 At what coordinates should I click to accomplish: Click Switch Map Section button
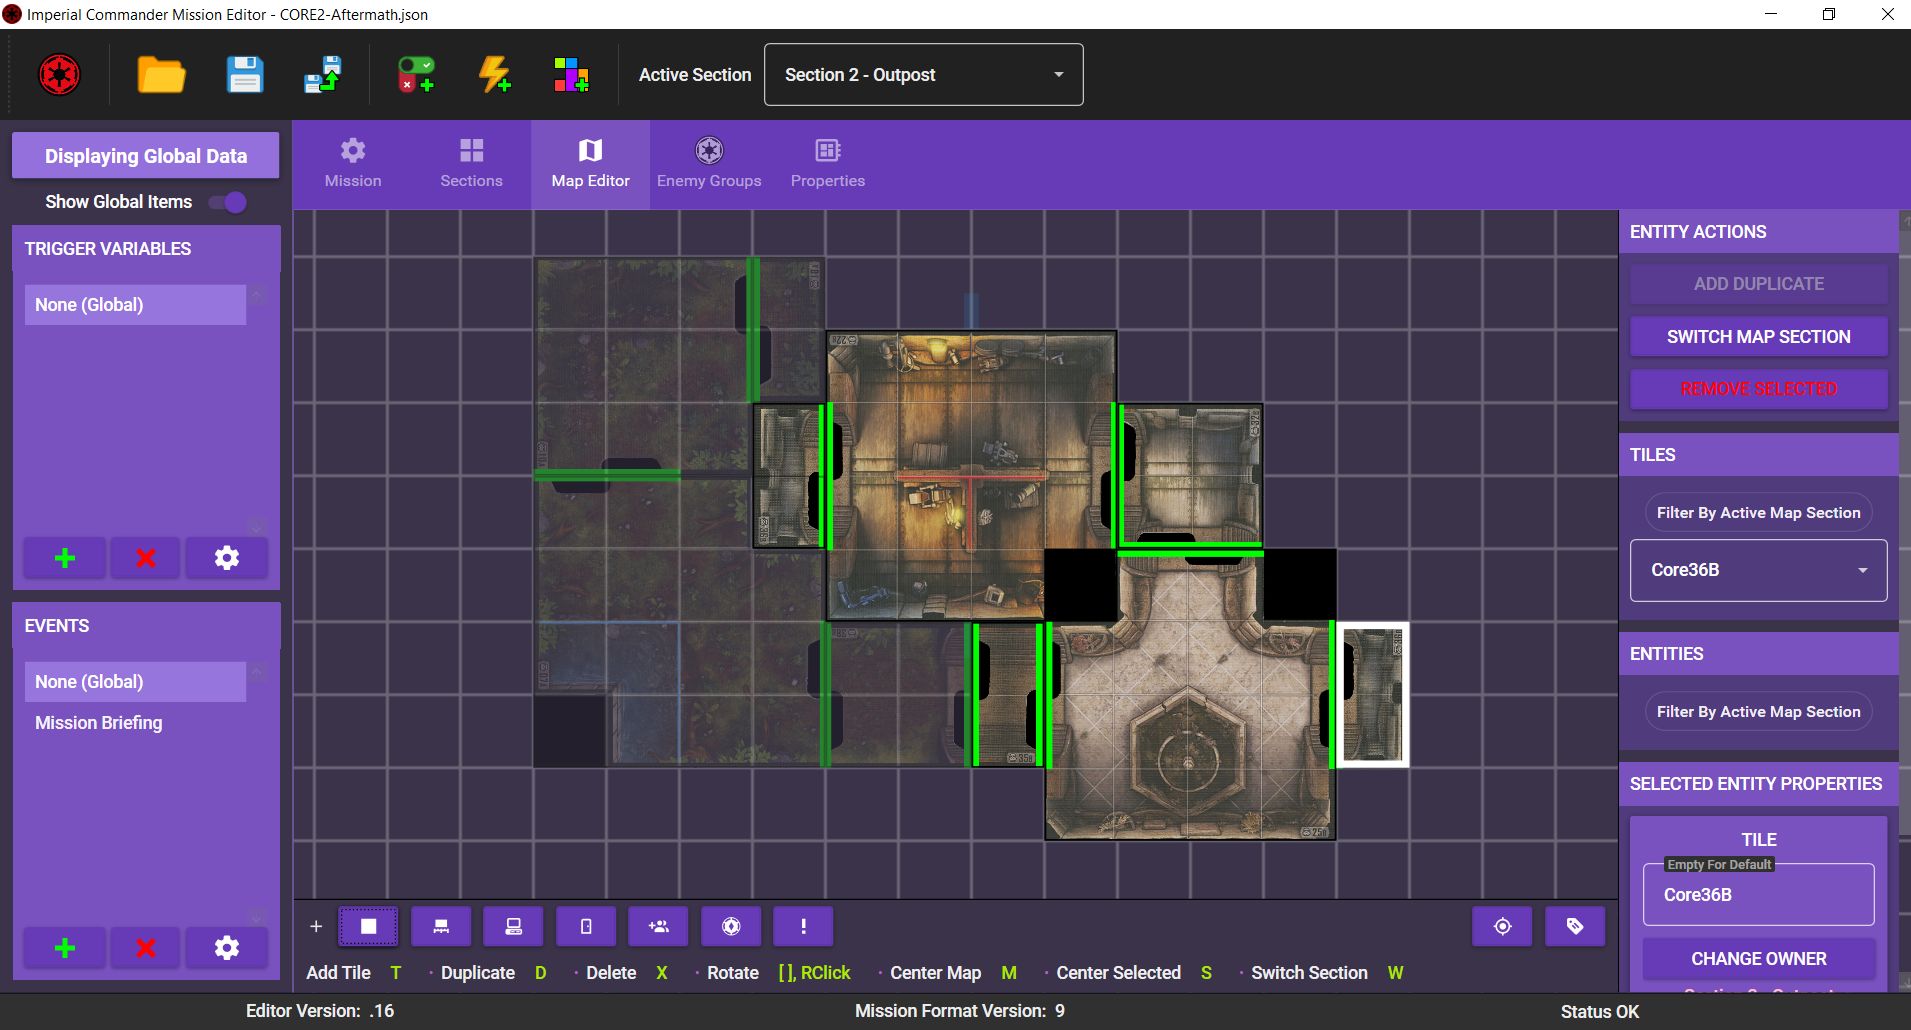coord(1759,337)
